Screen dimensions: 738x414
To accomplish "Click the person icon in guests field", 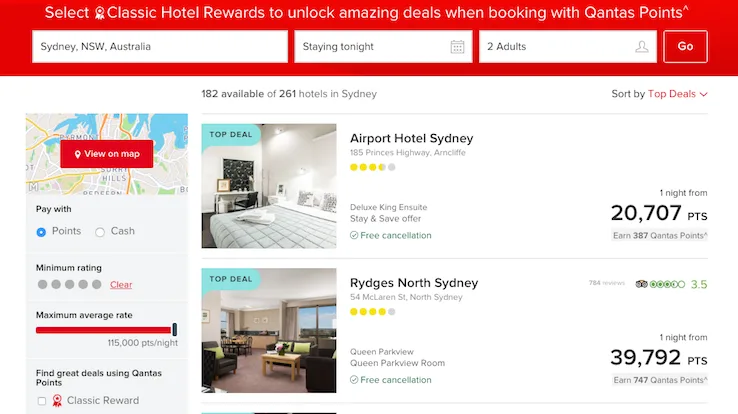I will (x=642, y=47).
